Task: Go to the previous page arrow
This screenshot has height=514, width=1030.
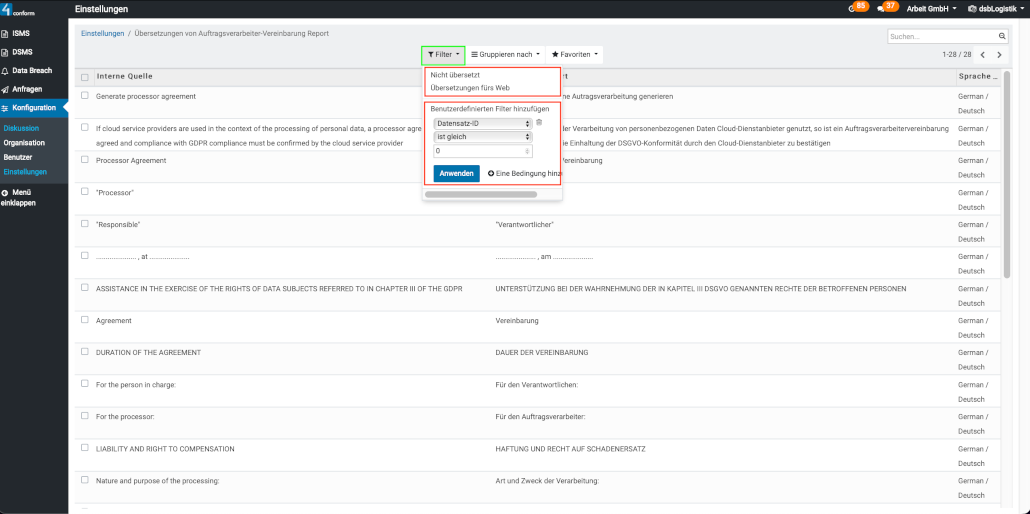Action: [x=983, y=55]
